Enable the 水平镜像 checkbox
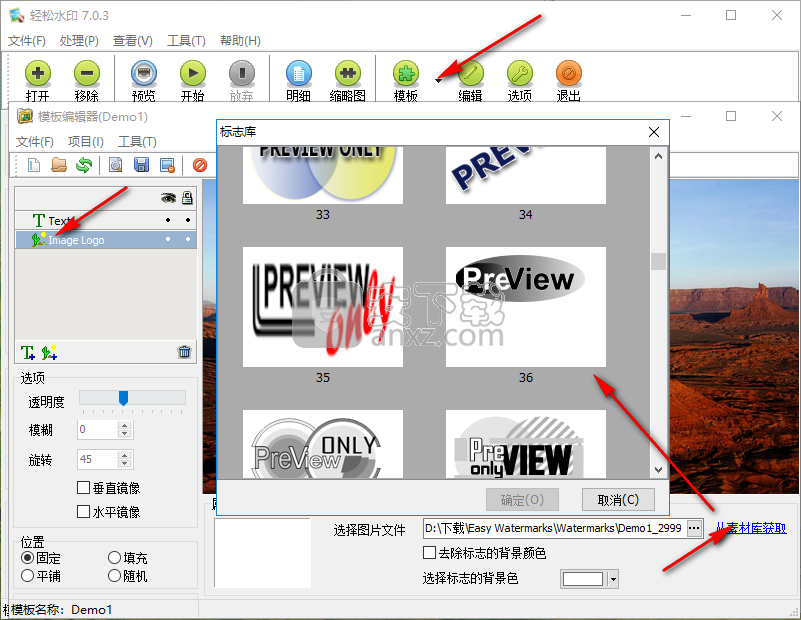Viewport: 801px width, 620px height. click(83, 511)
